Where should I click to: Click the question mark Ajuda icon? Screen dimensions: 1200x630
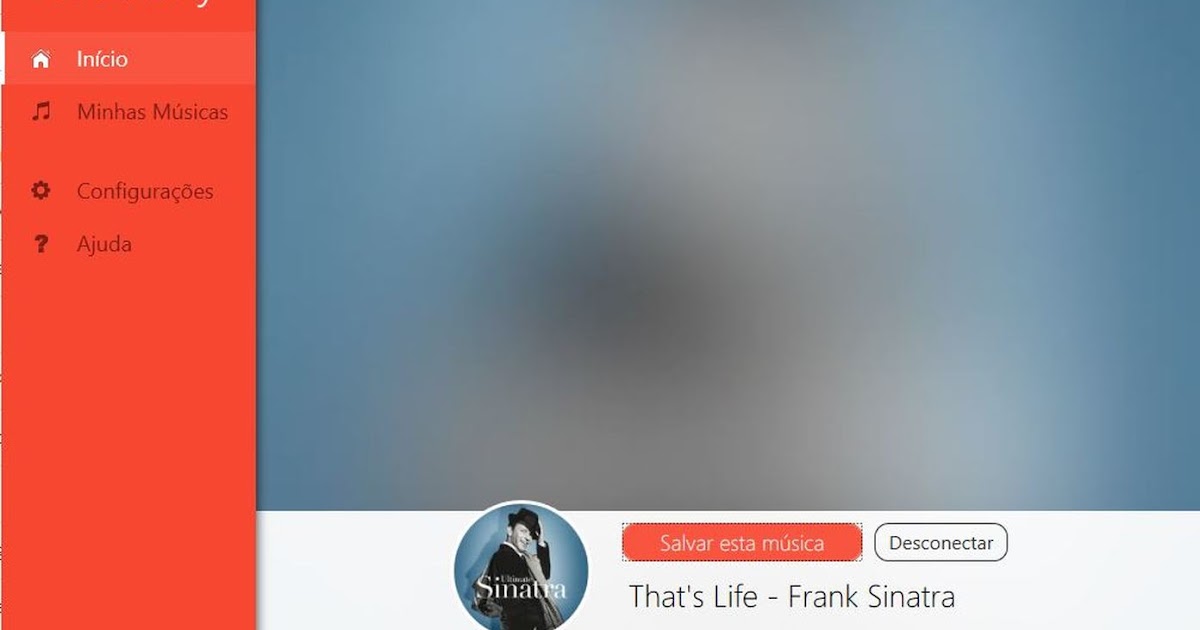pyautogui.click(x=41, y=244)
